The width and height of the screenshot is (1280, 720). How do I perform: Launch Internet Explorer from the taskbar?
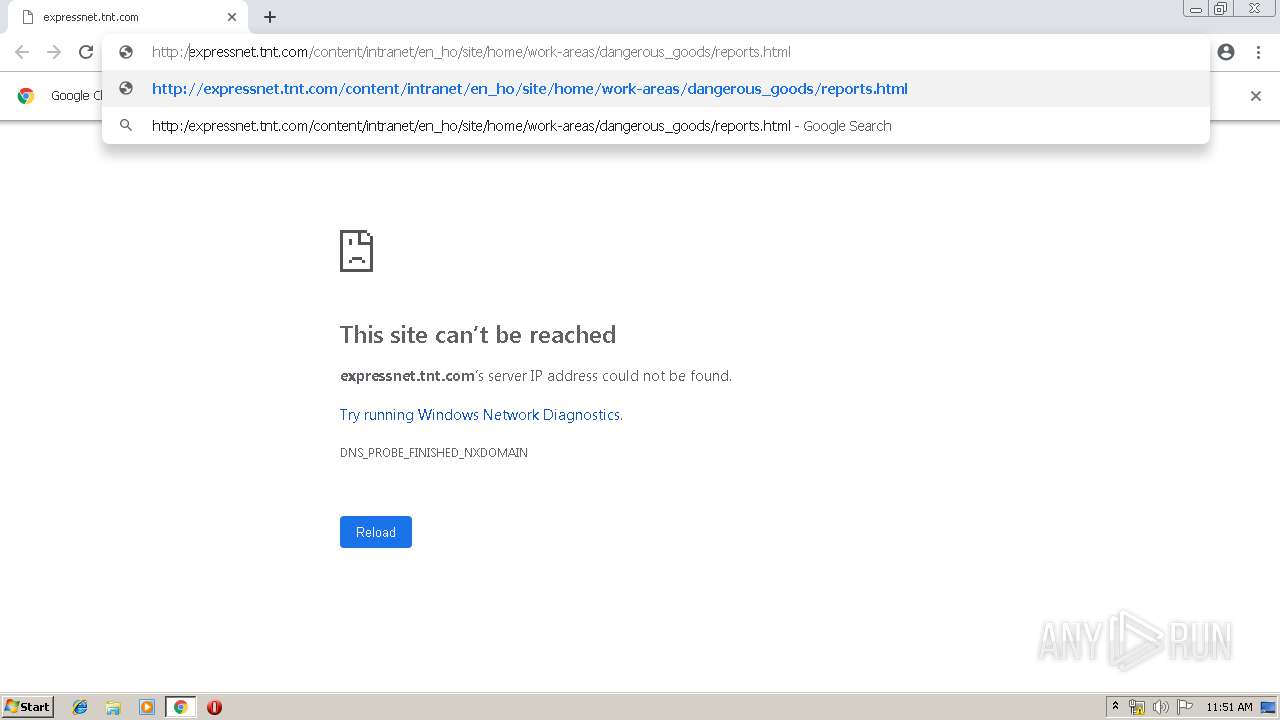pyautogui.click(x=80, y=707)
